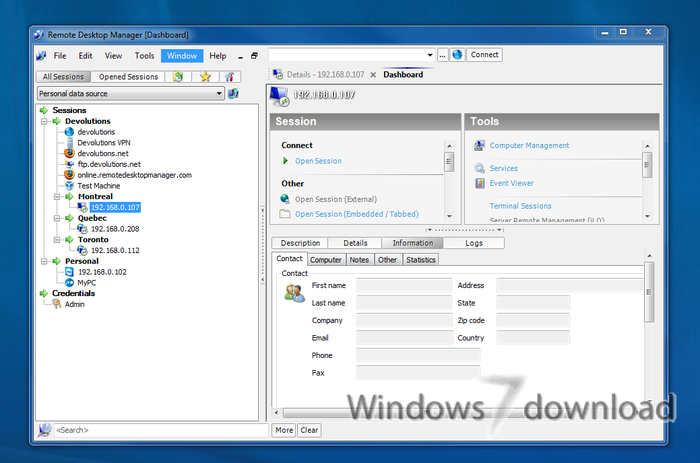Image resolution: width=700 pixels, height=463 pixels.
Task: Collapse the Montreal folder
Action: pyautogui.click(x=57, y=196)
